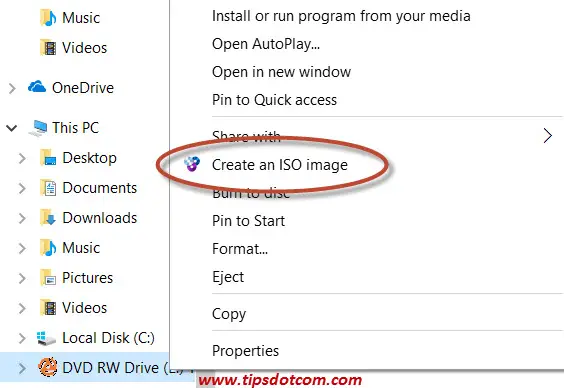This screenshot has height=388, width=564.
Task: Expand the OneDrive tree node
Action: pos(12,88)
